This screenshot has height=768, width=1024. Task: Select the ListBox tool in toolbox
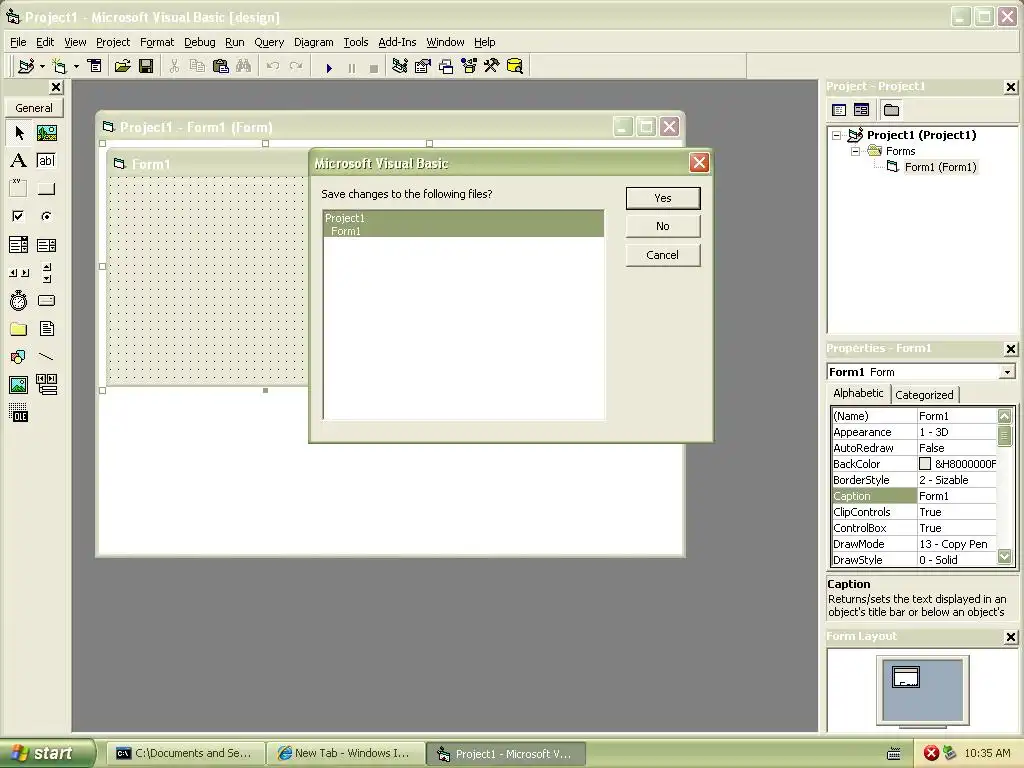pyautogui.click(x=46, y=245)
